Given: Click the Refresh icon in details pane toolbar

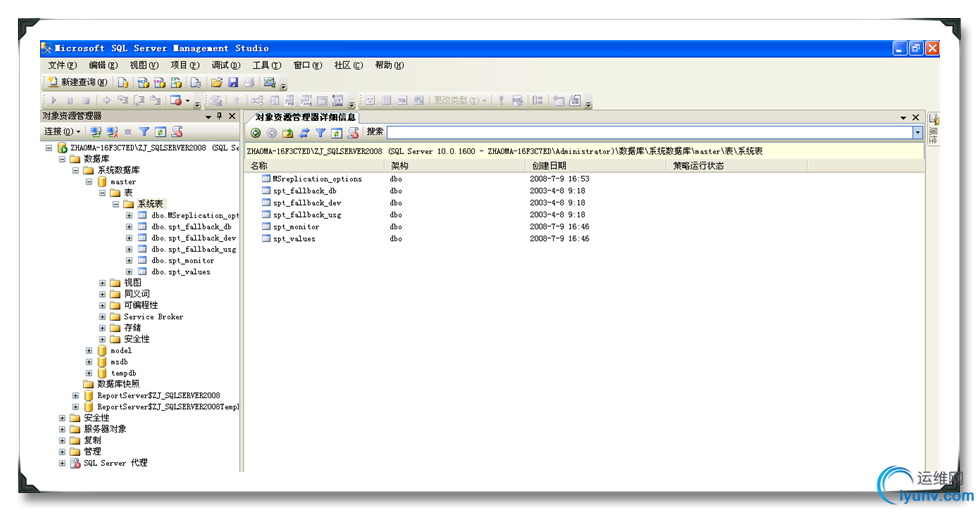Looking at the screenshot, I should point(337,133).
